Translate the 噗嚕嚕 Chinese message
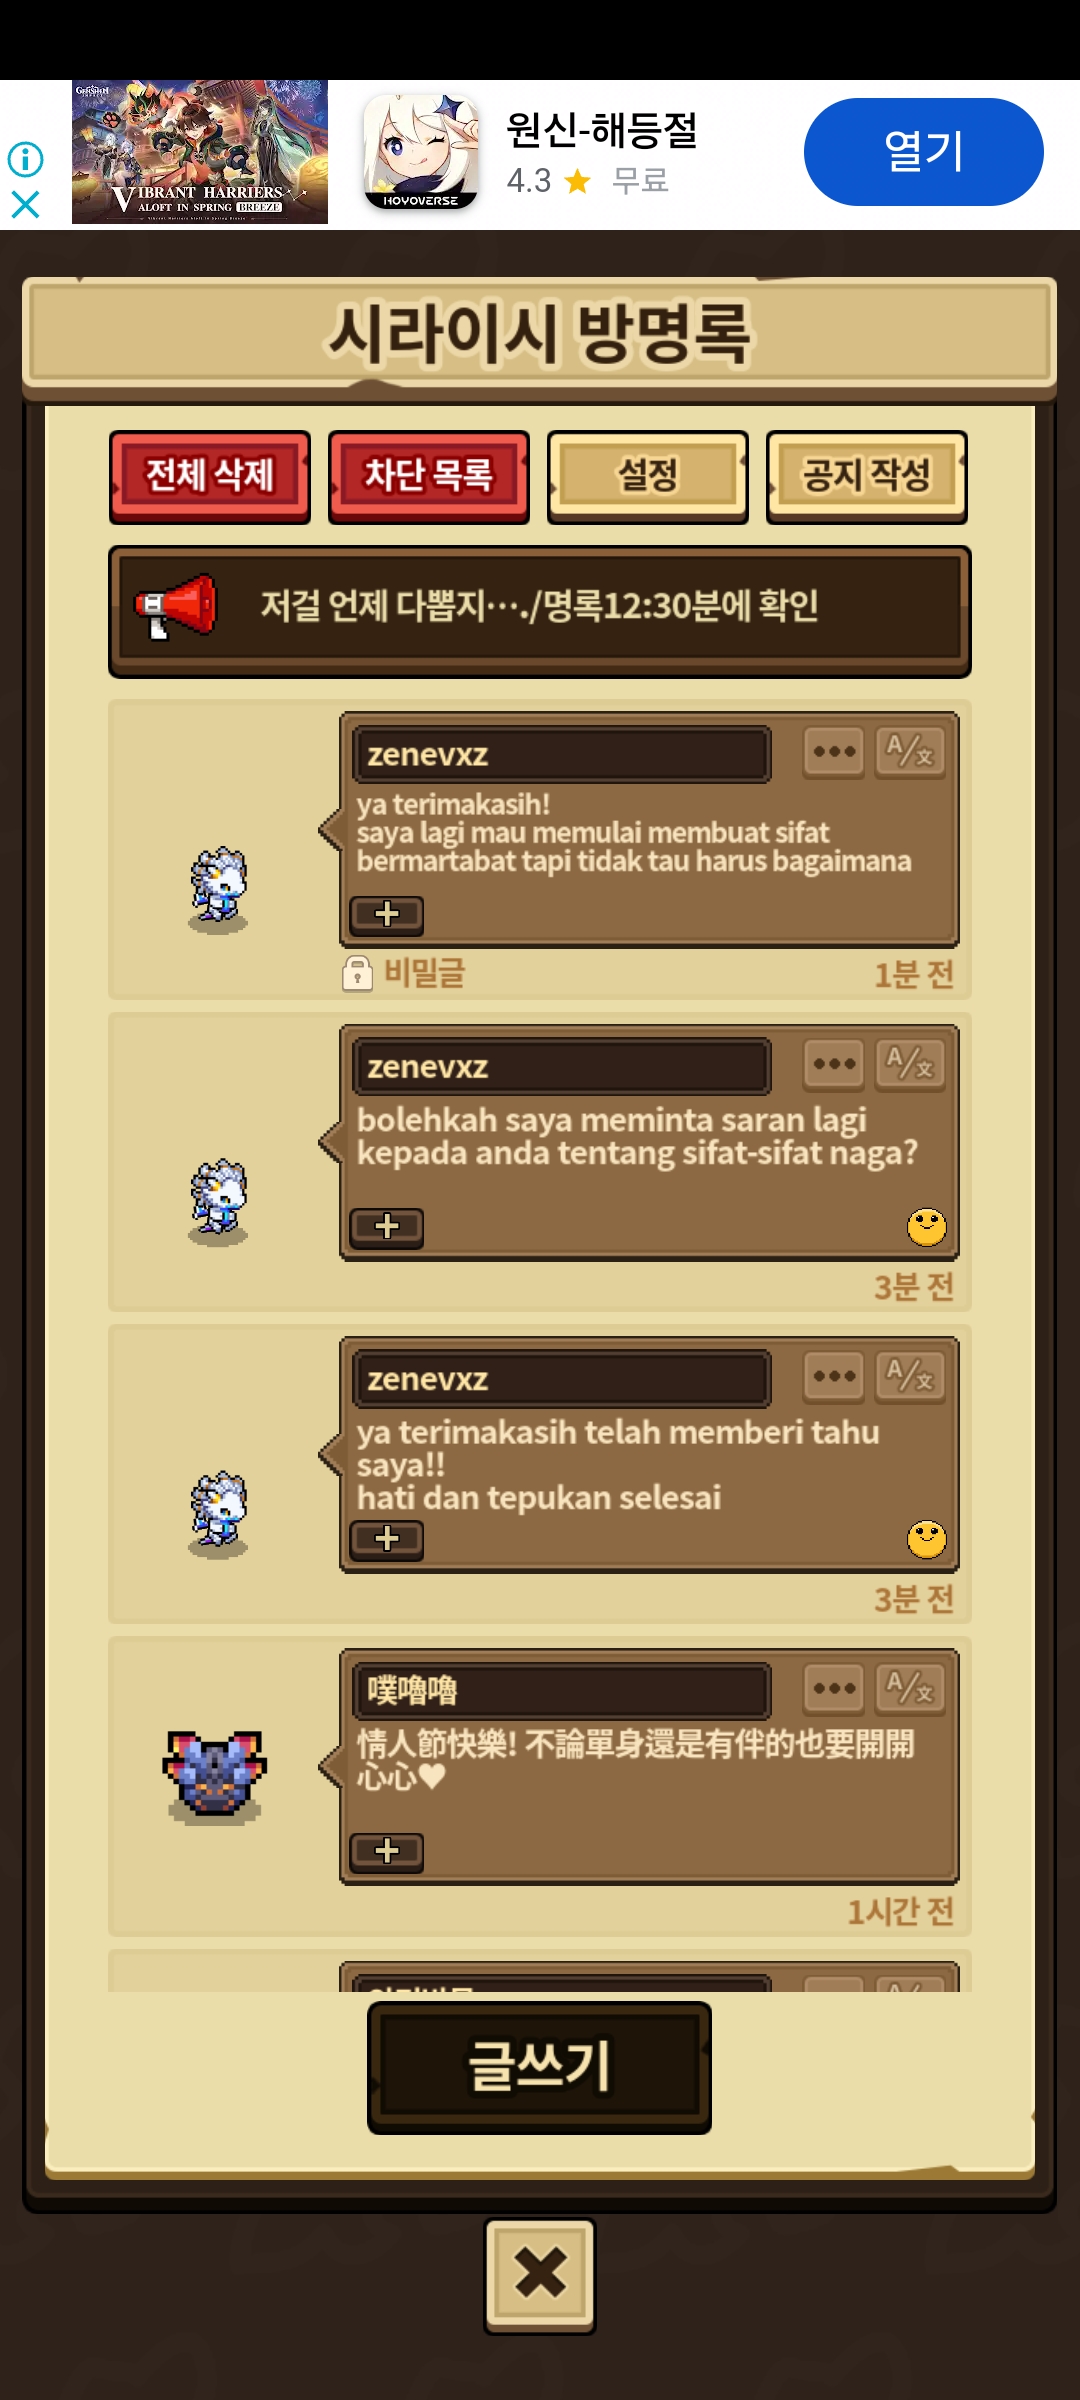The width and height of the screenshot is (1080, 2400). pyautogui.click(x=910, y=1688)
